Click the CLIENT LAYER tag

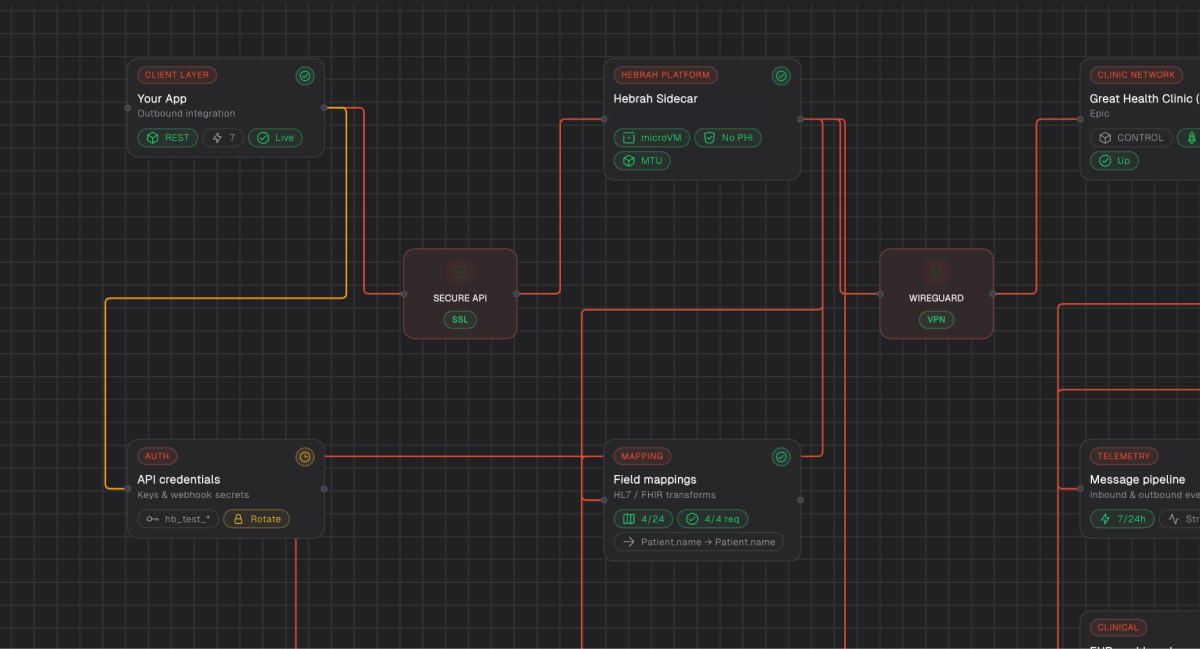176,75
